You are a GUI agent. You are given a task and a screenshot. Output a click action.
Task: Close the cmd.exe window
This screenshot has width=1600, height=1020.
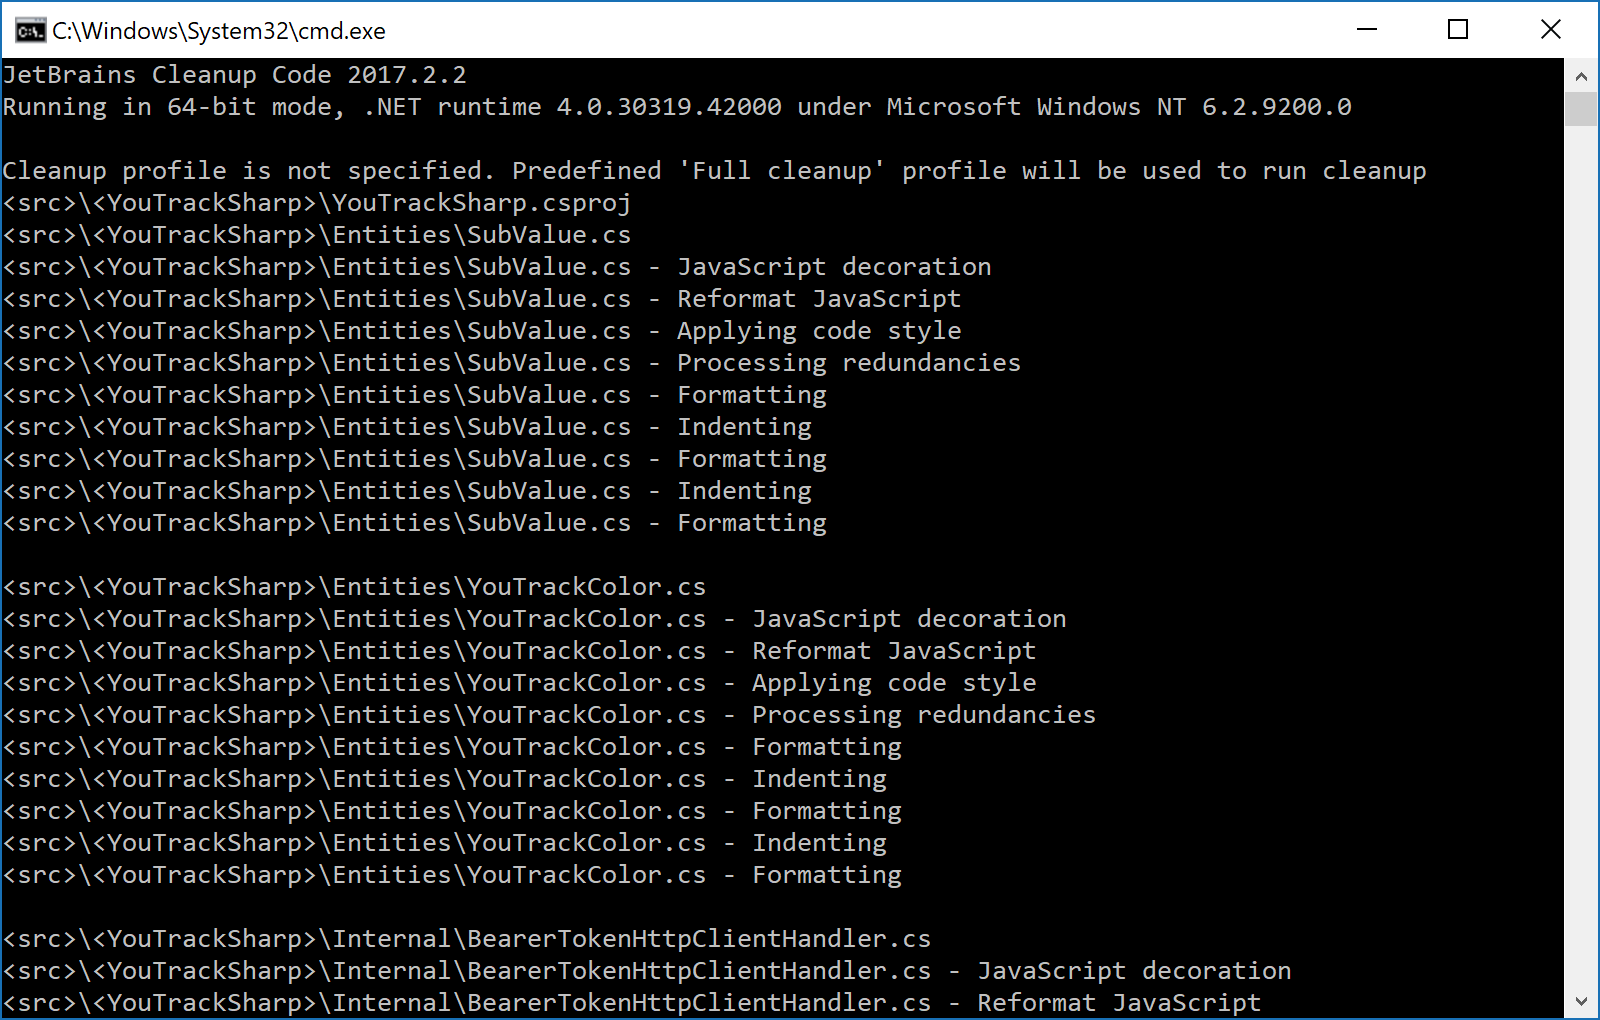coord(1551,30)
